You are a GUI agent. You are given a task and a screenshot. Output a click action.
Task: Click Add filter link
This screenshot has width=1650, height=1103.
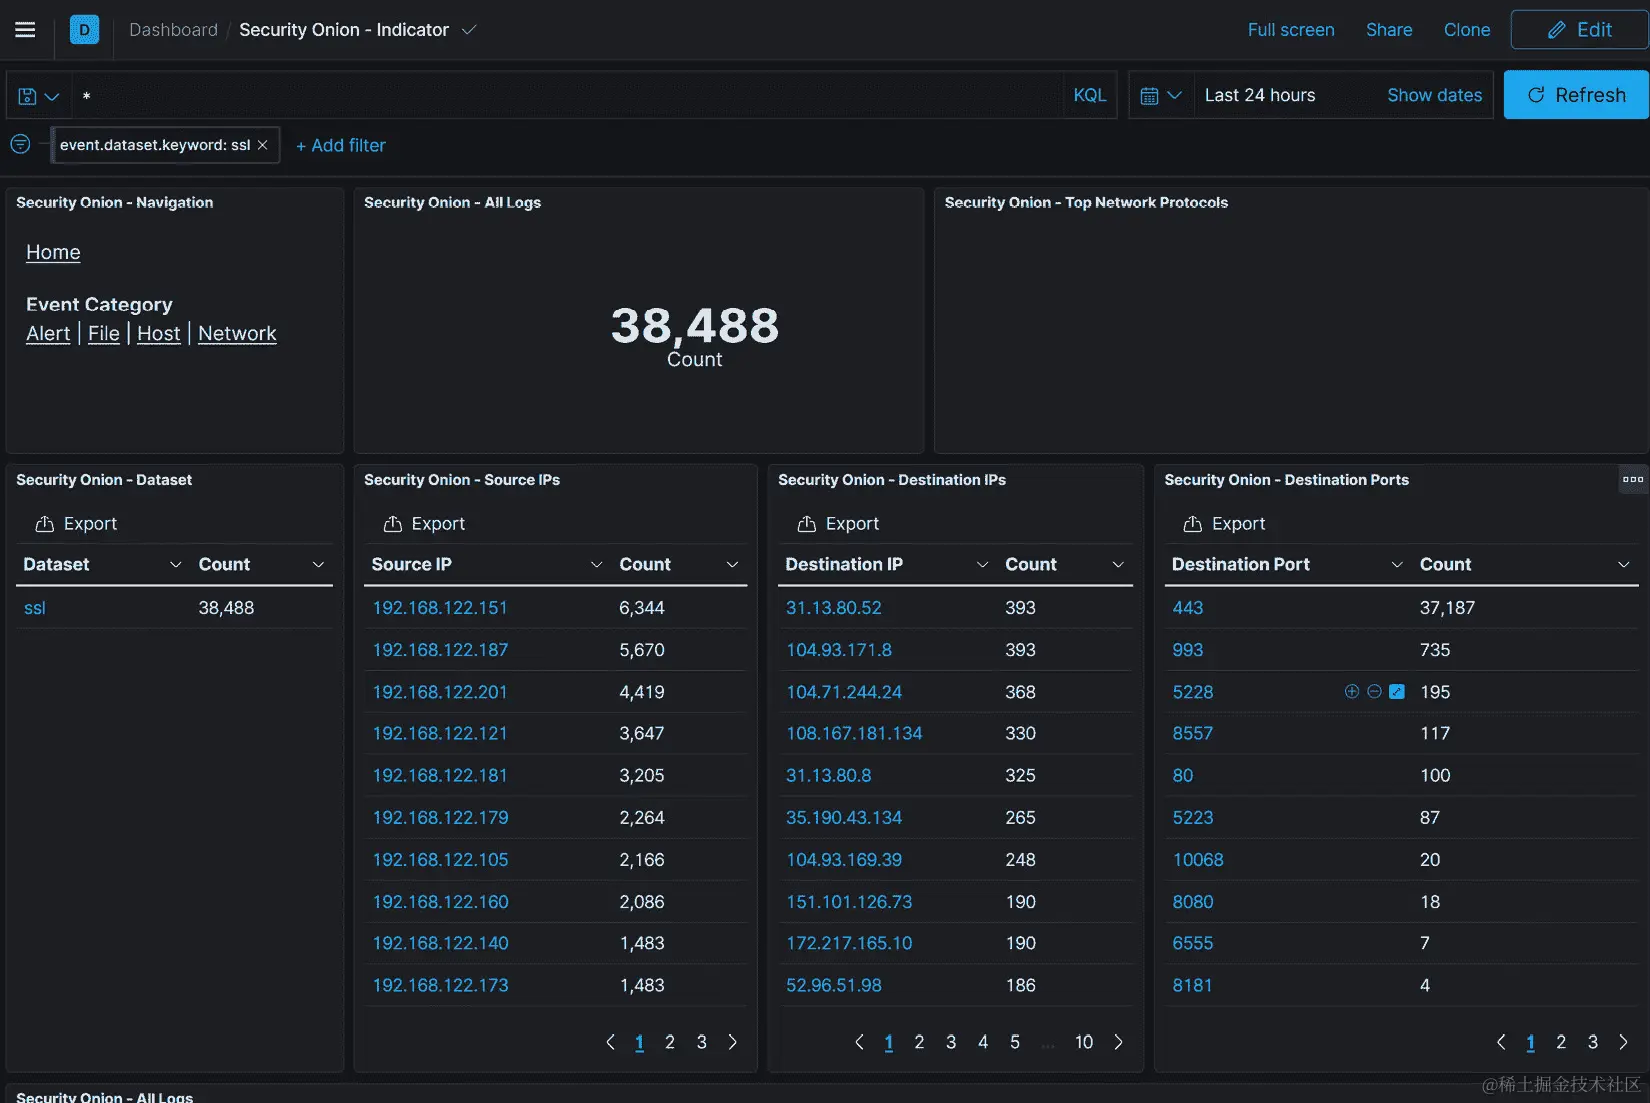(x=341, y=145)
